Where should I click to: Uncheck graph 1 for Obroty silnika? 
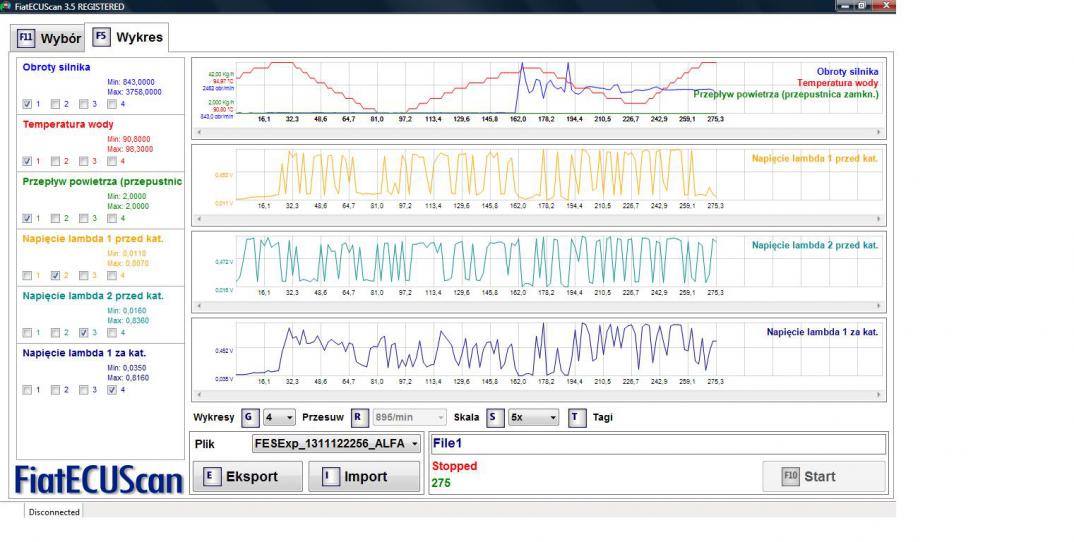click(x=27, y=104)
